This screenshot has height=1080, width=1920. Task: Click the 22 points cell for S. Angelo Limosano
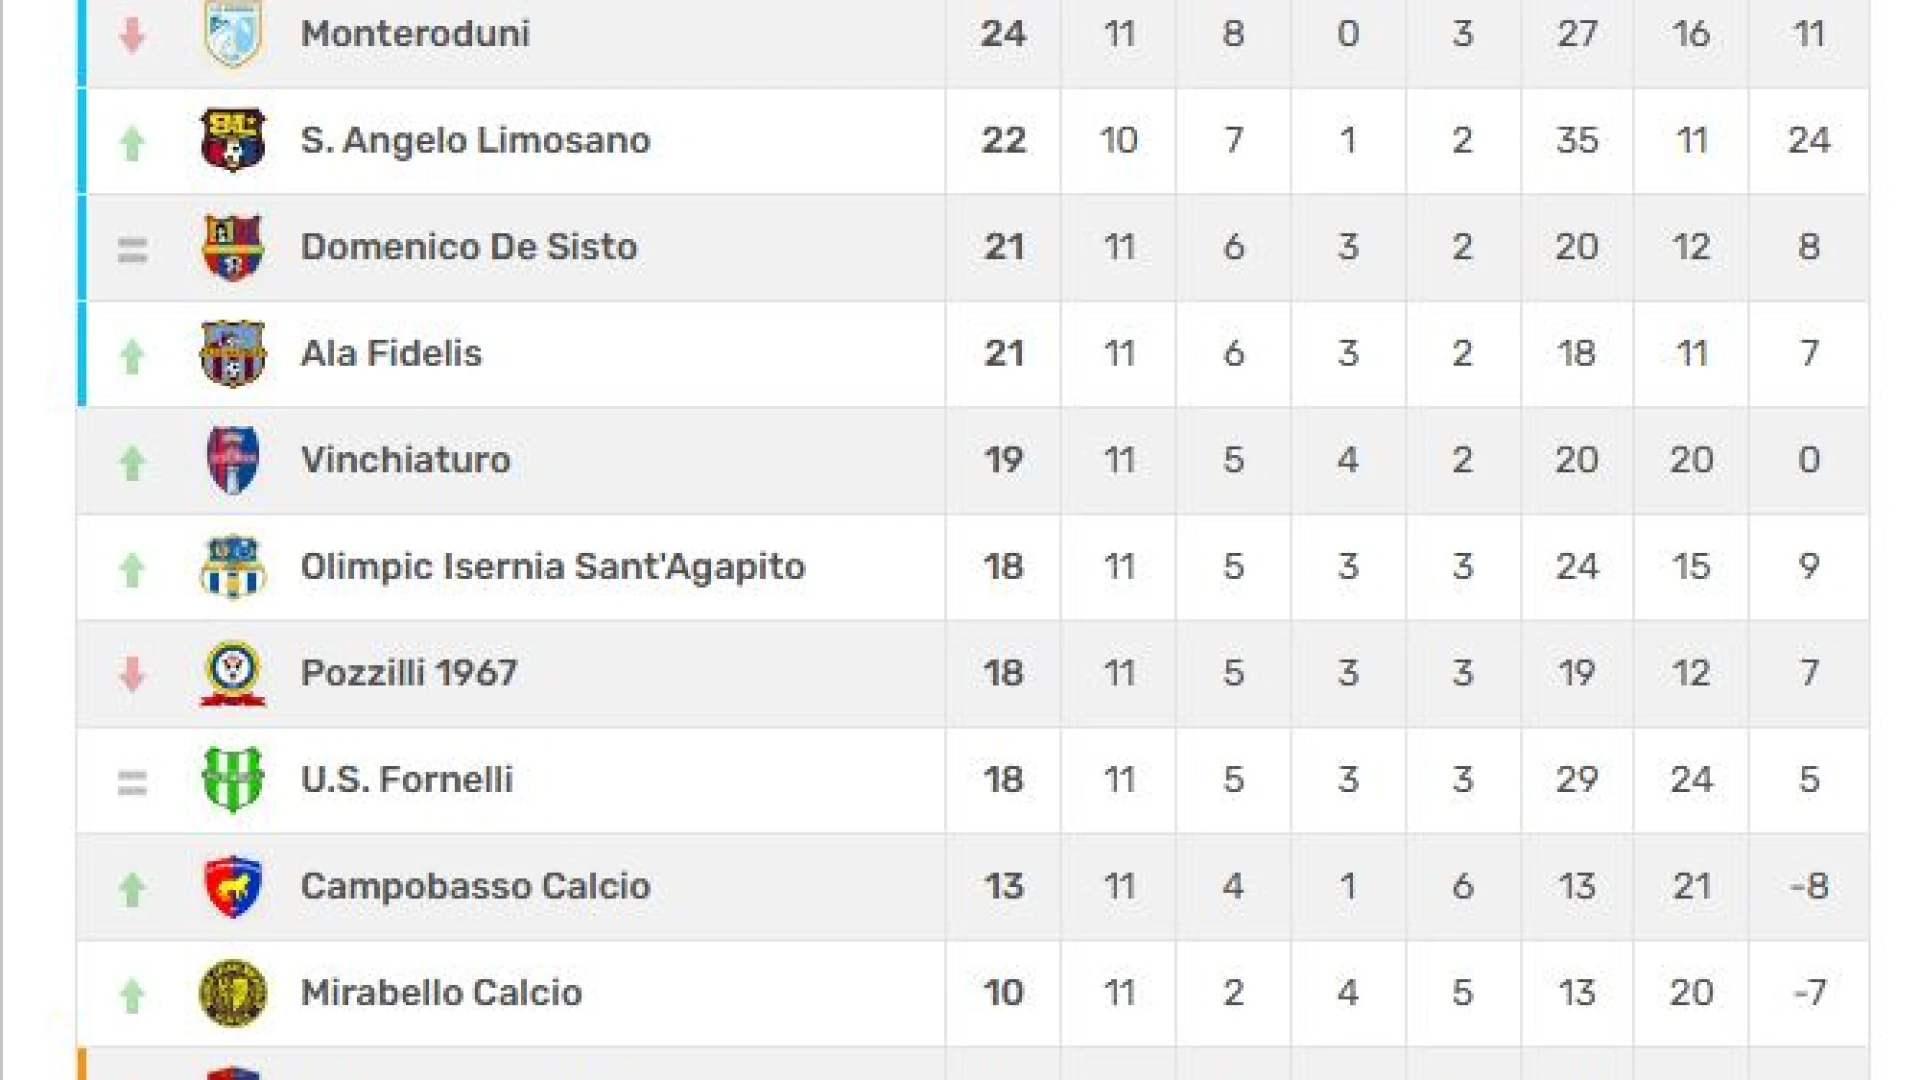click(x=1003, y=140)
